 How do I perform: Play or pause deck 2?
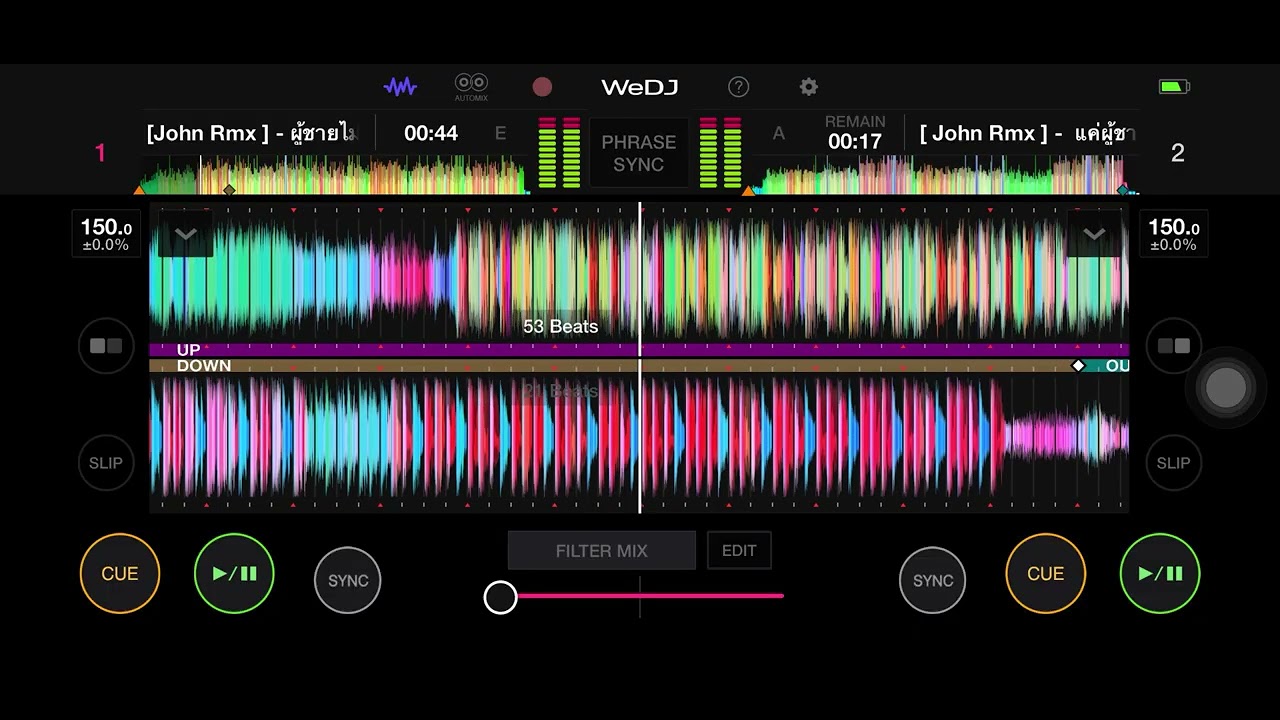click(x=1160, y=574)
